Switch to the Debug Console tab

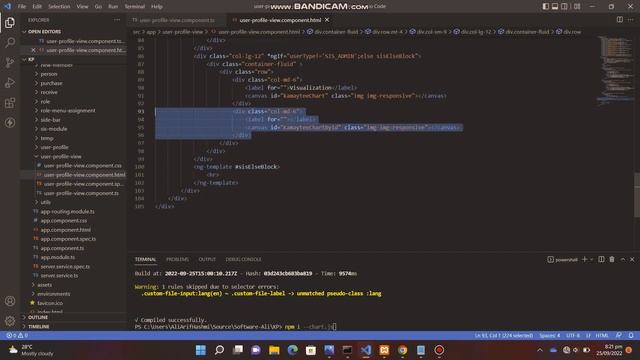(x=243, y=259)
